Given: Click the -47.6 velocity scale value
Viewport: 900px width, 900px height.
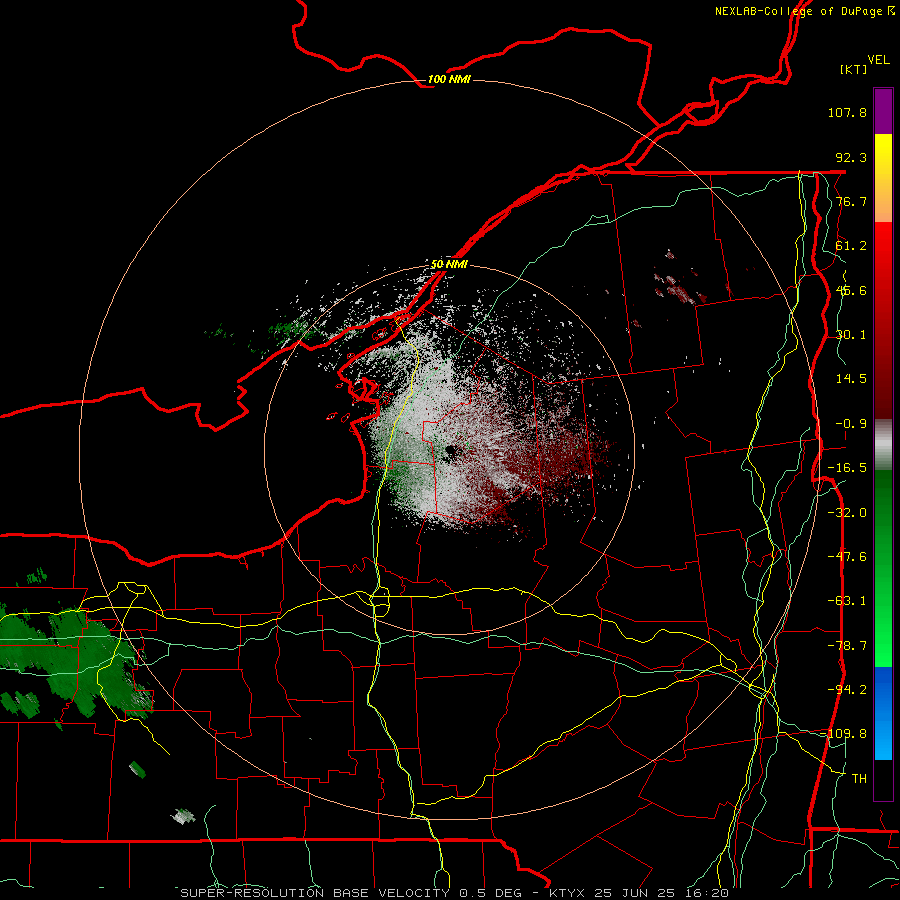Looking at the screenshot, I should coord(847,557).
